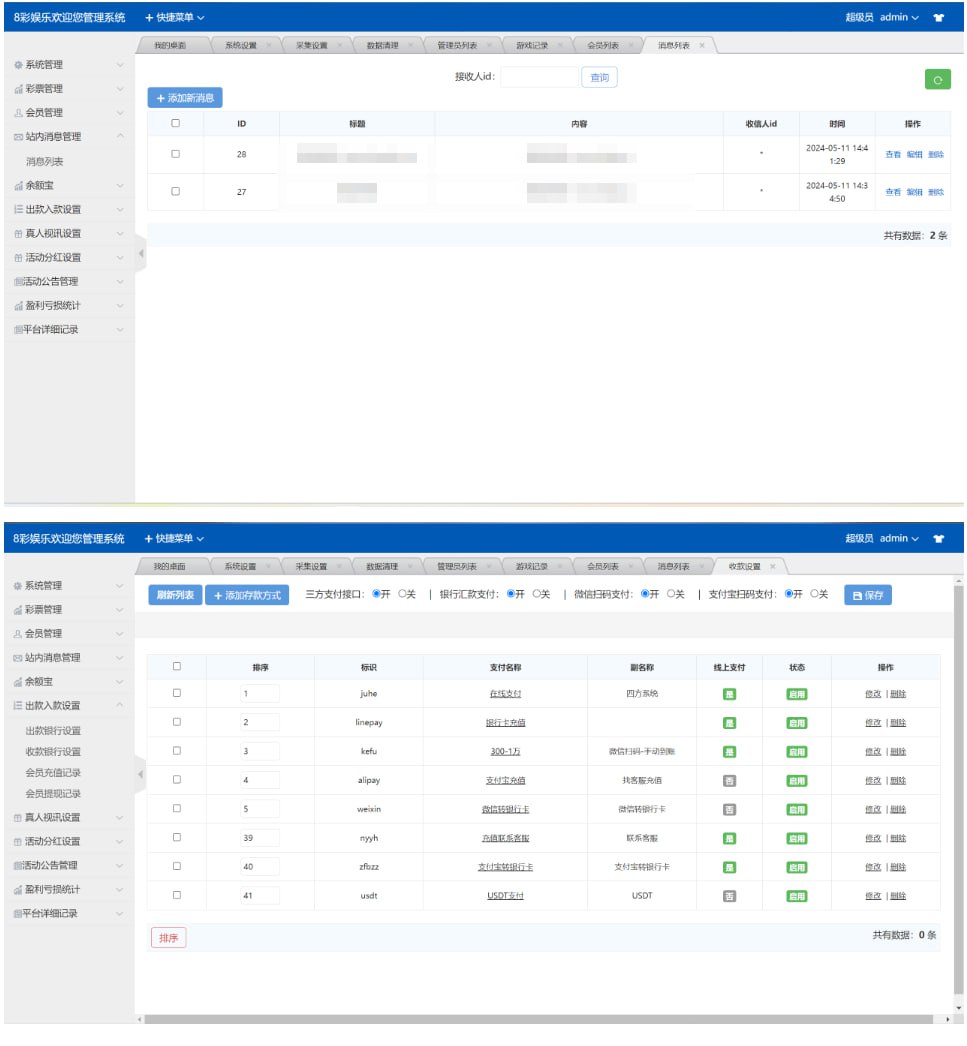The image size is (967, 1046).
Task: Switch to the 收款设置 tab
Action: pyautogui.click(x=744, y=567)
